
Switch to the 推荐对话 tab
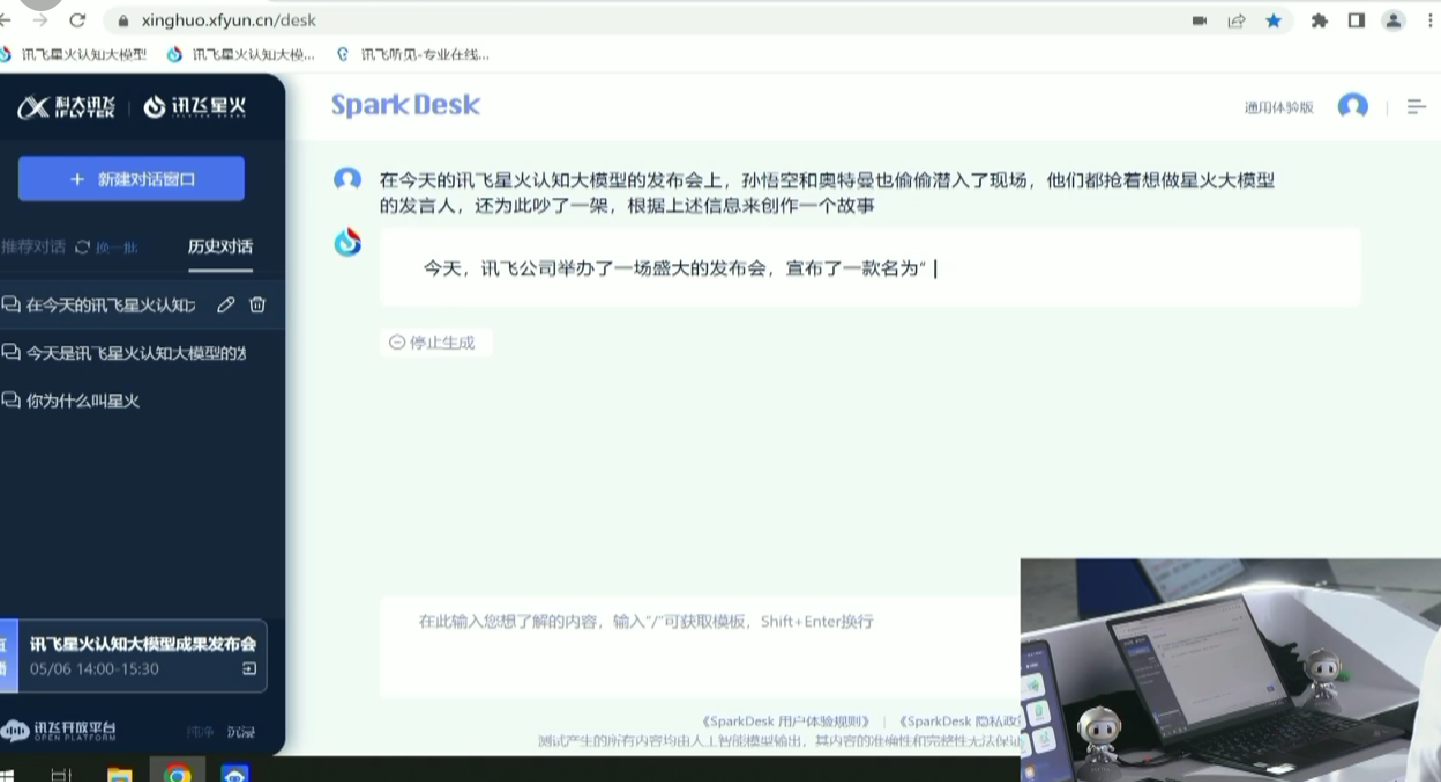33,246
